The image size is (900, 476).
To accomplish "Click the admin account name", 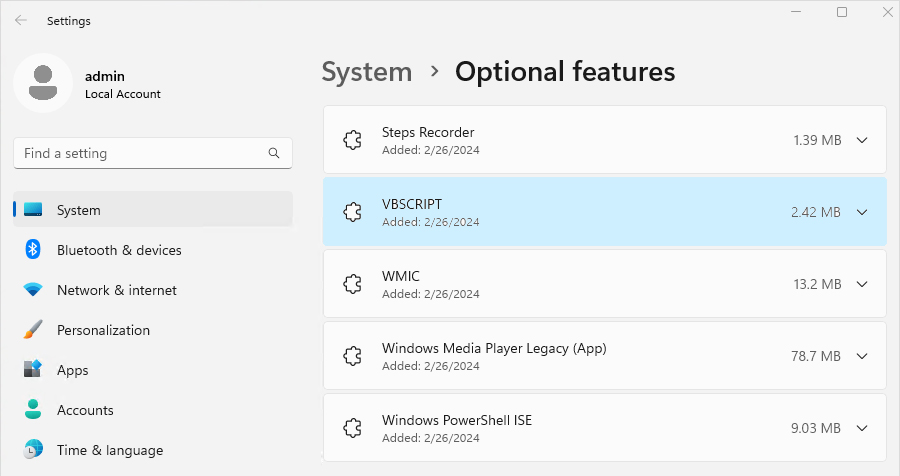I will point(104,76).
